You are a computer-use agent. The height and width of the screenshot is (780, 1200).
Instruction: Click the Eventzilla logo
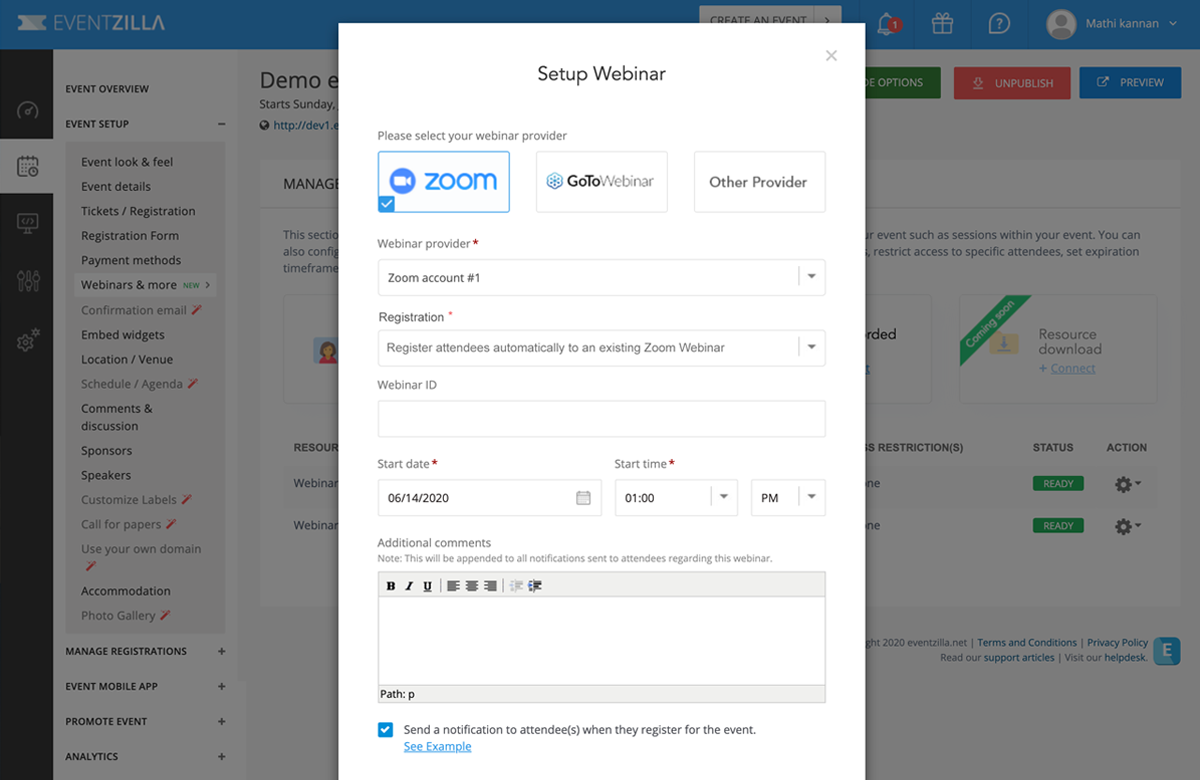coord(91,22)
